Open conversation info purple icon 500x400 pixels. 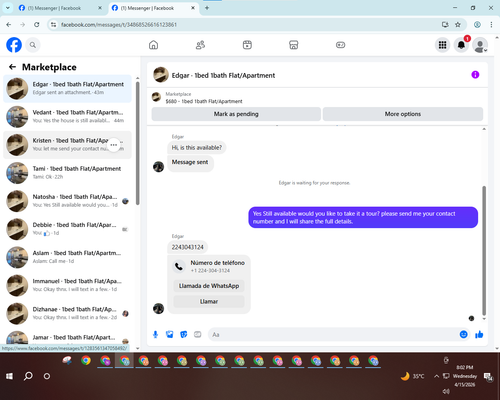coord(475,75)
